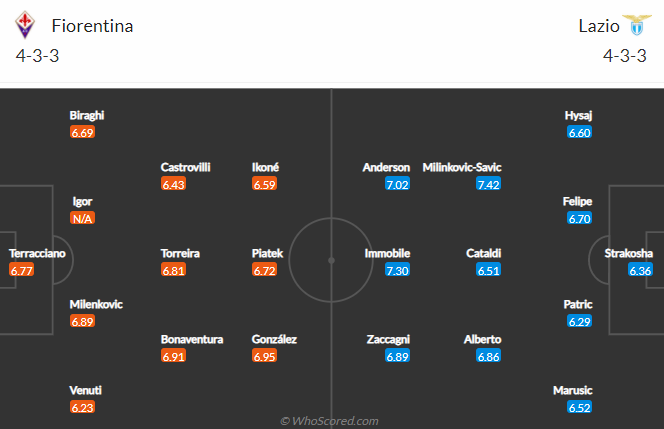
Task: Click Milinkovic-Savic's 7.42 rating badge
Action: click(488, 184)
